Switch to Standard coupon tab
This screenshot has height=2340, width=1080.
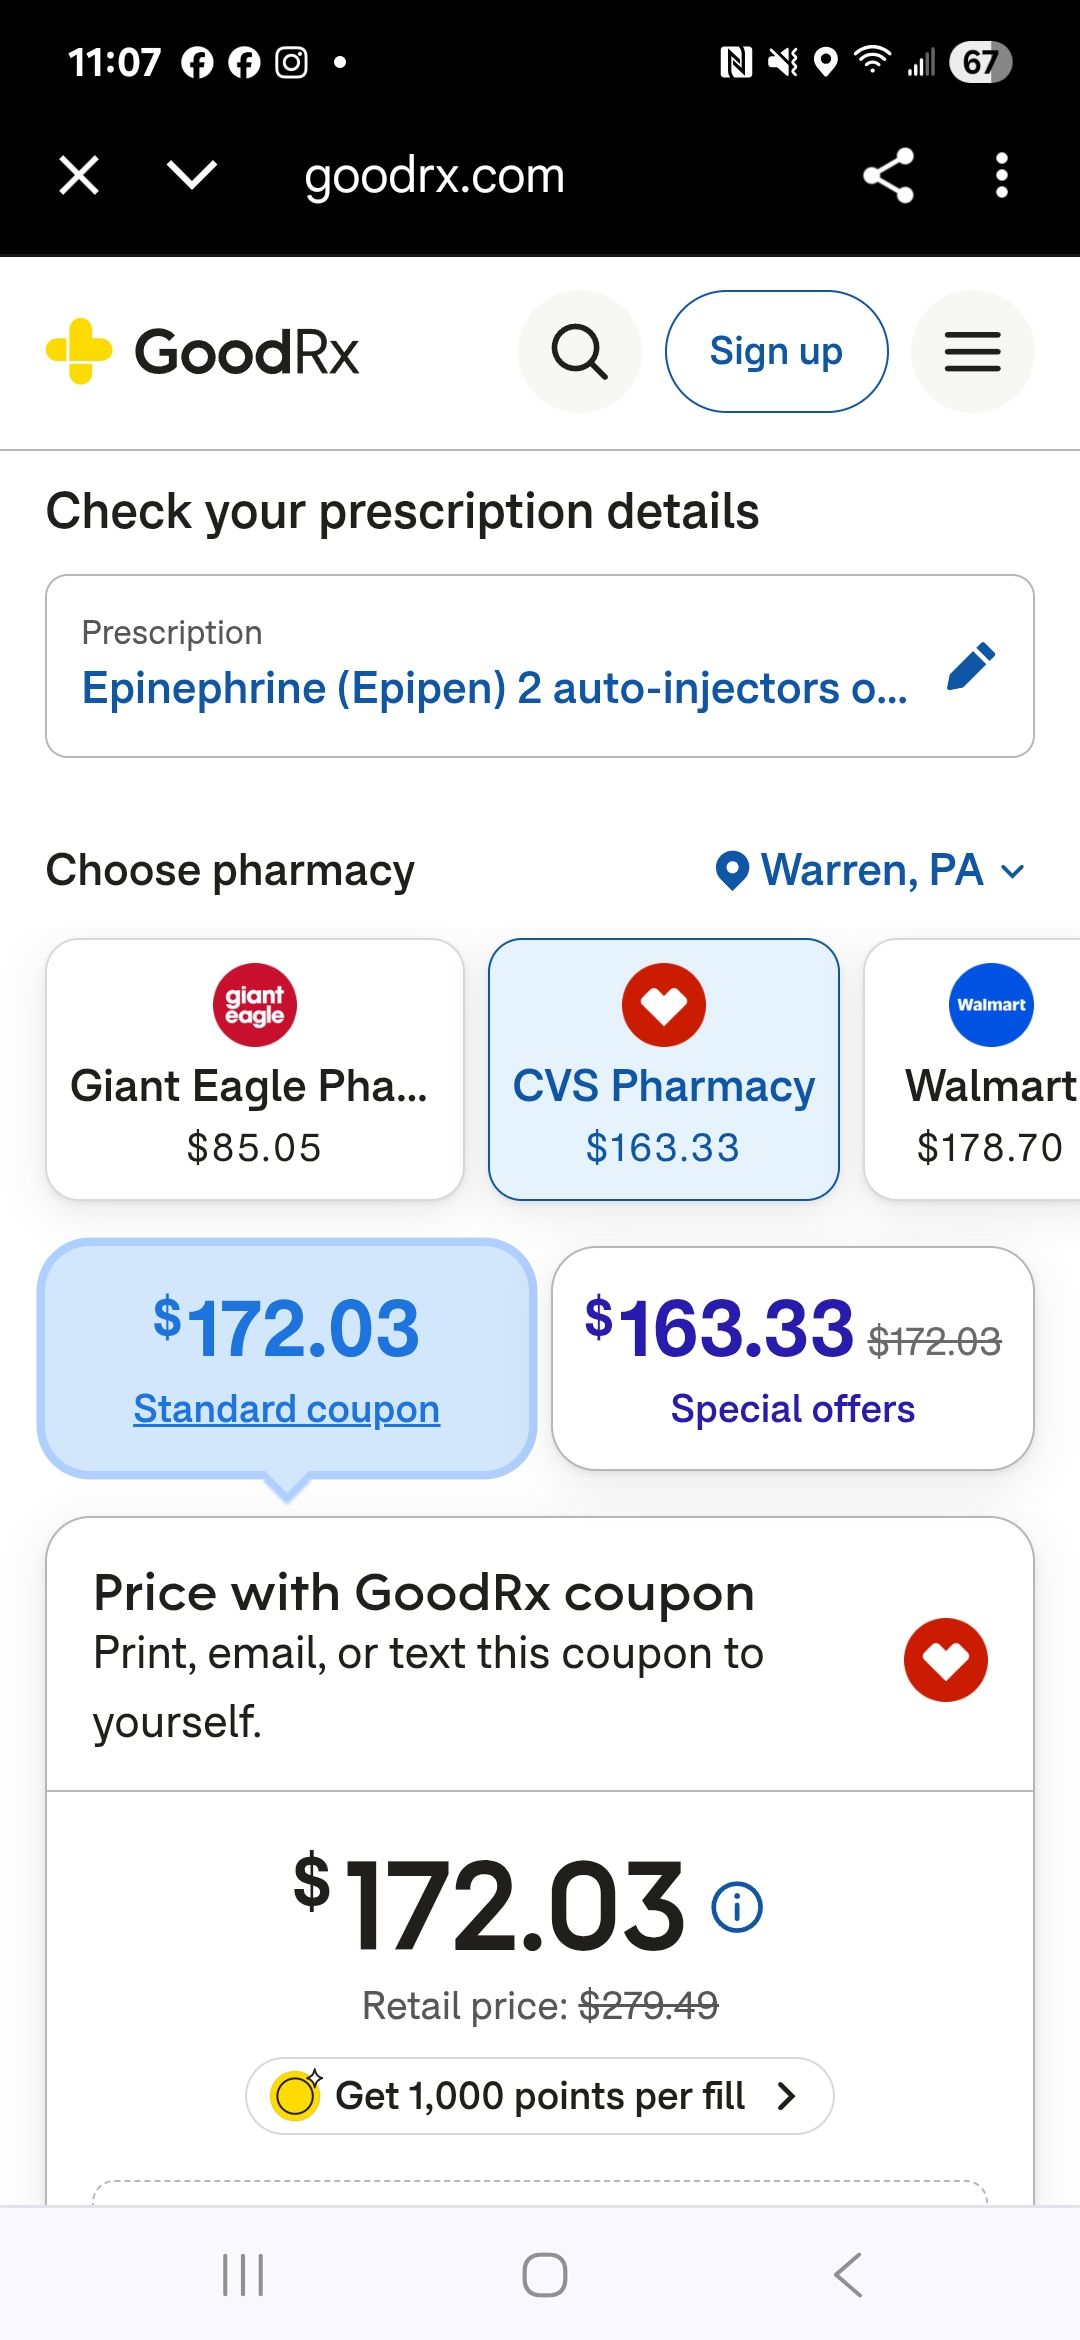[x=287, y=1358]
